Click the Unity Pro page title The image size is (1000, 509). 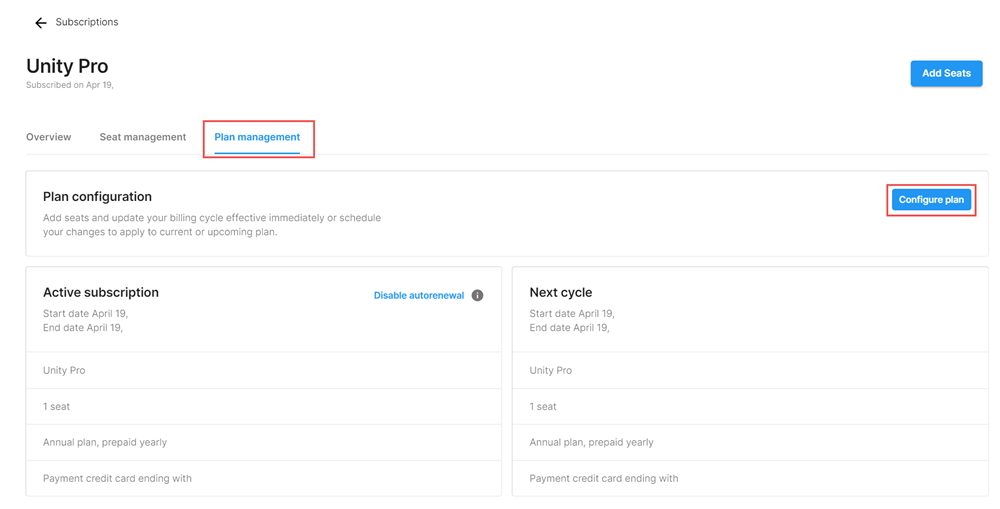point(67,66)
